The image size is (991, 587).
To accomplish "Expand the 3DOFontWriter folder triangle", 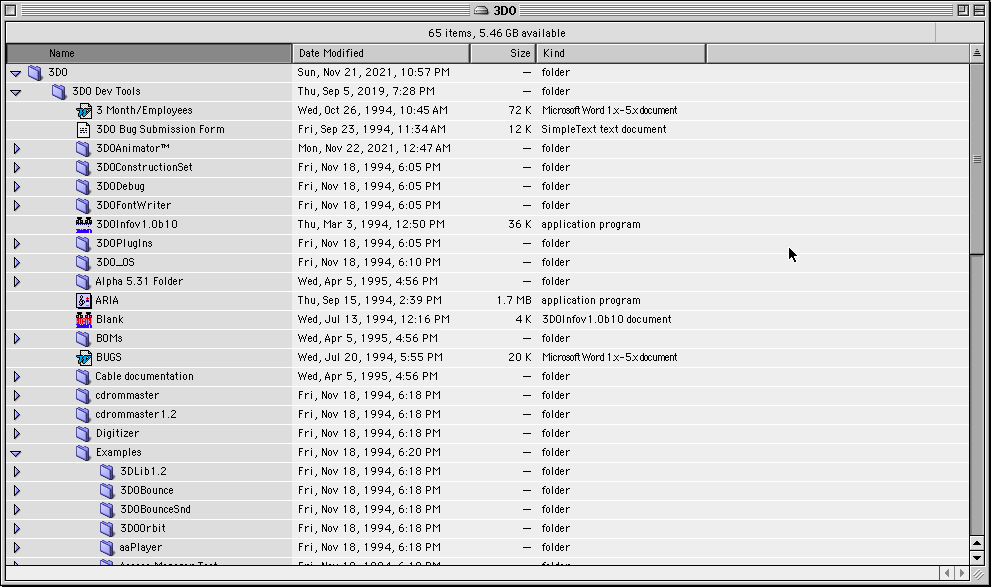I will tap(16, 205).
